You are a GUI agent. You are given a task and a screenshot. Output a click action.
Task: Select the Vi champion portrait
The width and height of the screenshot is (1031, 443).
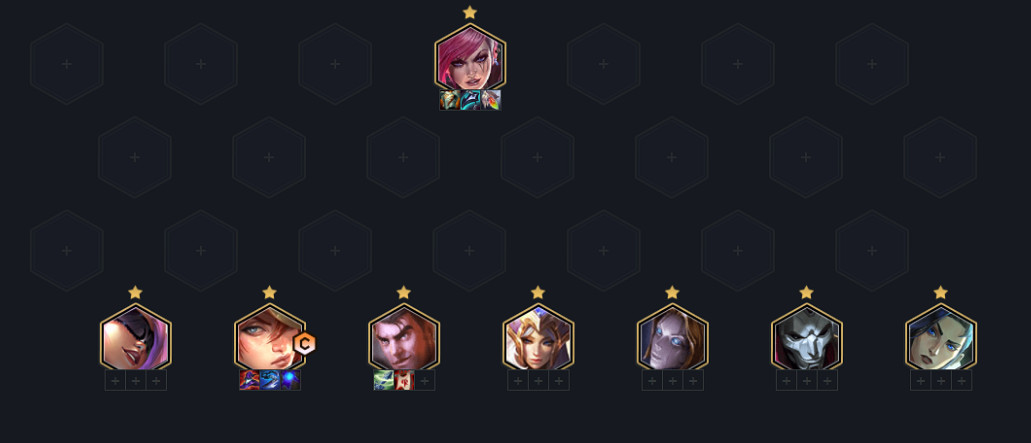tap(469, 58)
